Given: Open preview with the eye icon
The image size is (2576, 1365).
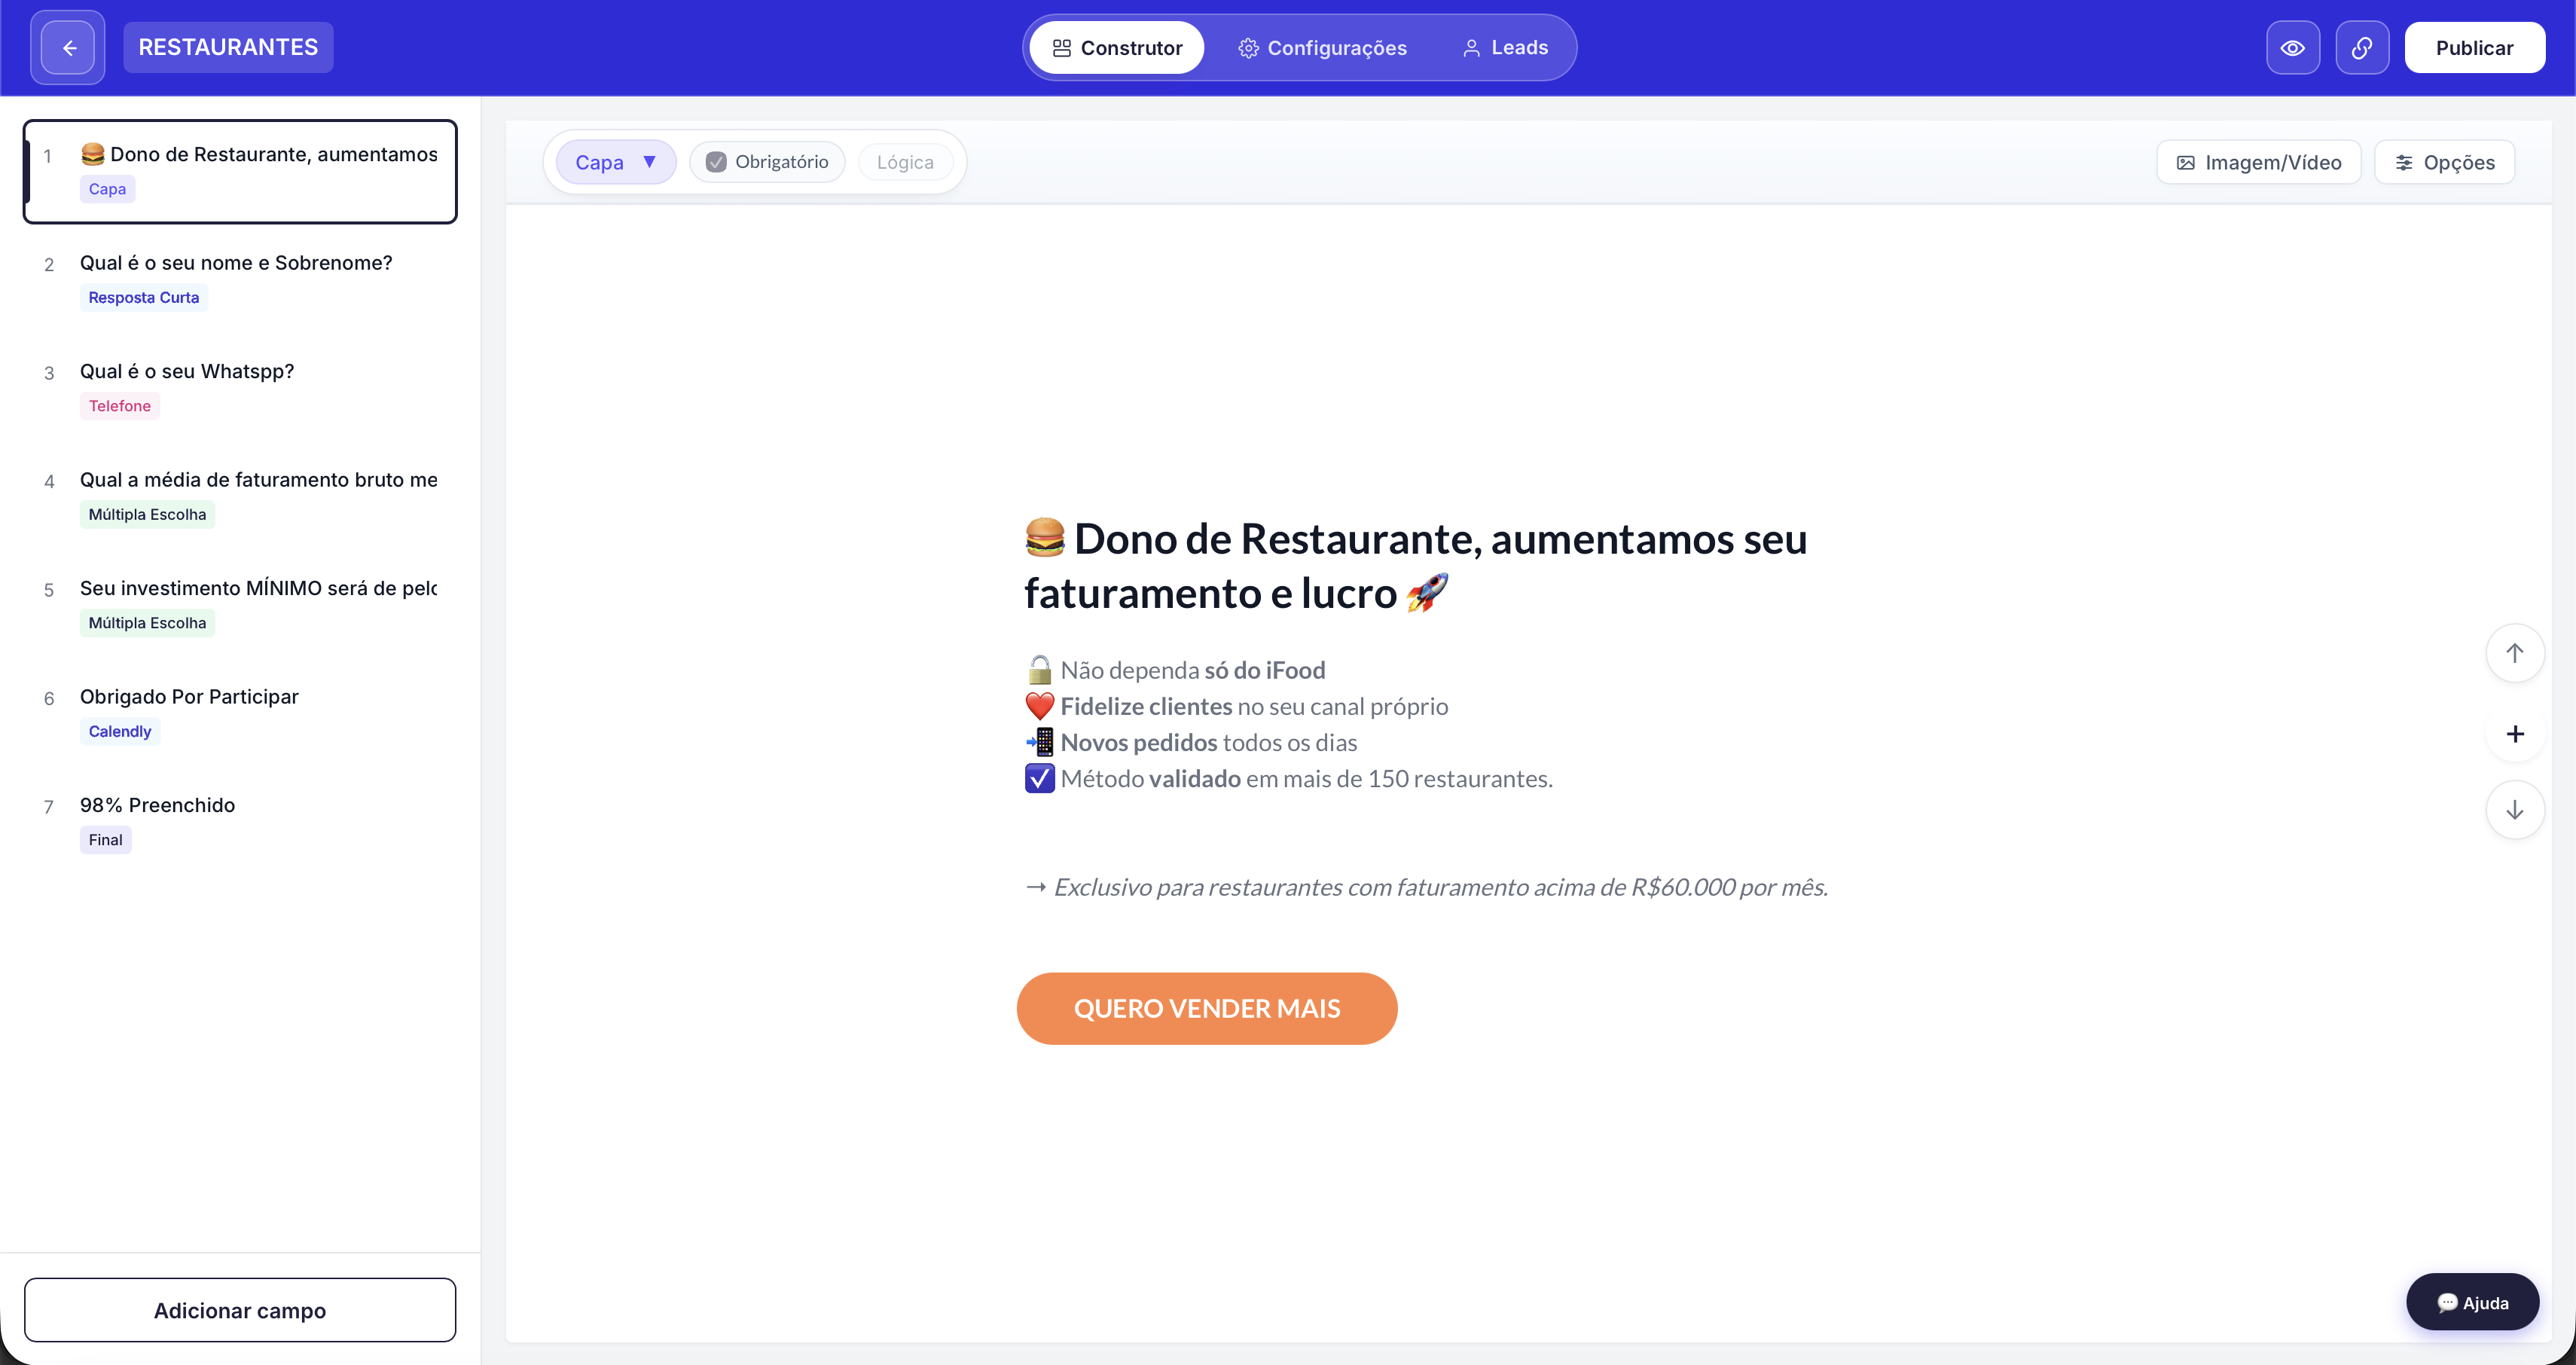Looking at the screenshot, I should [x=2292, y=48].
